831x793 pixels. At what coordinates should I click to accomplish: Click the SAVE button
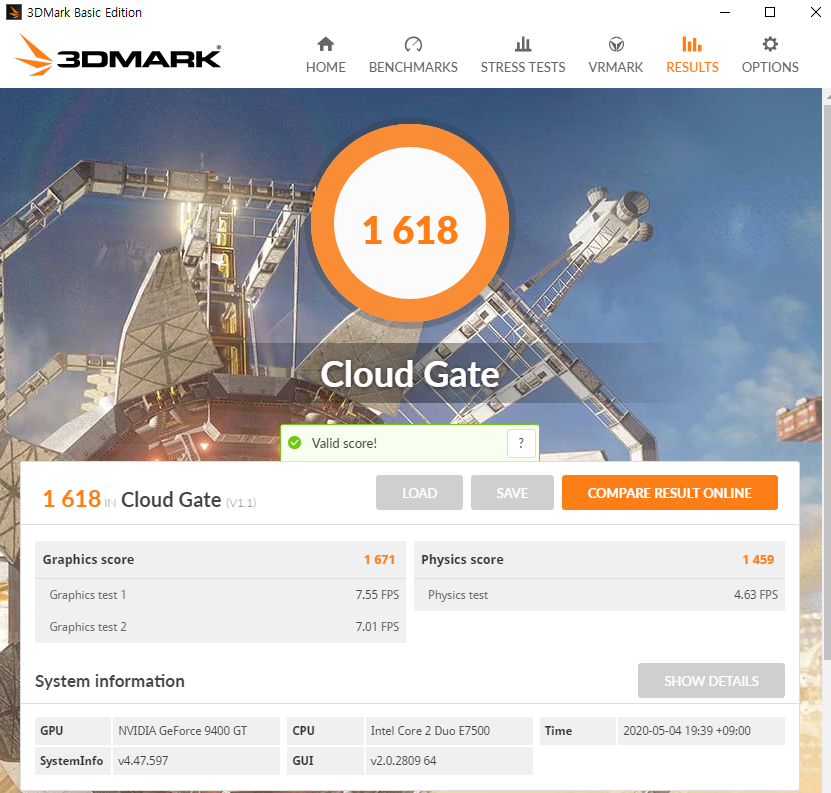(512, 493)
